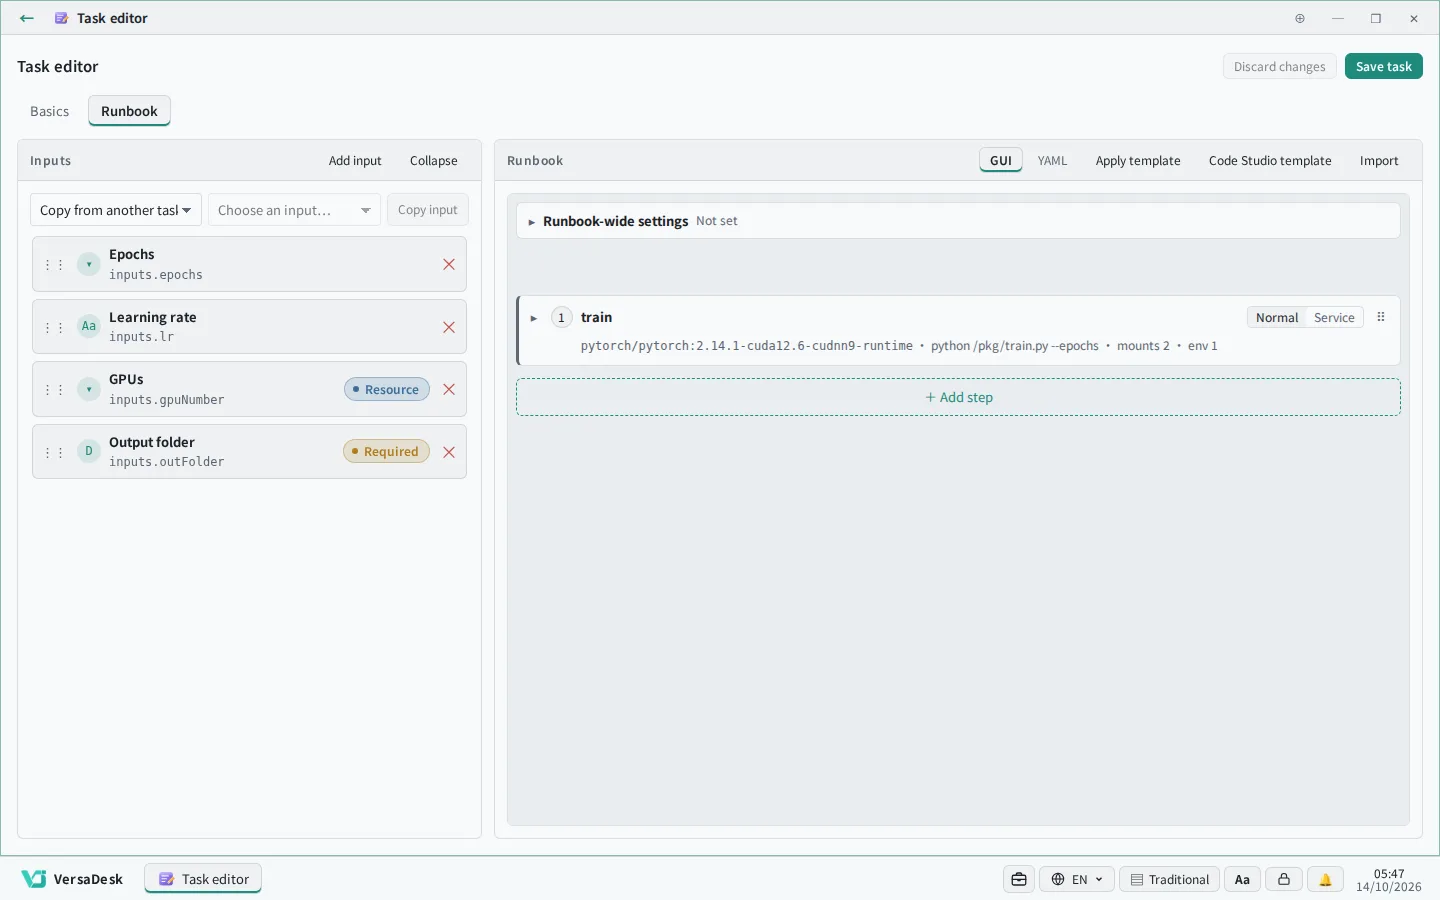The height and width of the screenshot is (900, 1440).
Task: Click the Add step button
Action: tap(958, 397)
